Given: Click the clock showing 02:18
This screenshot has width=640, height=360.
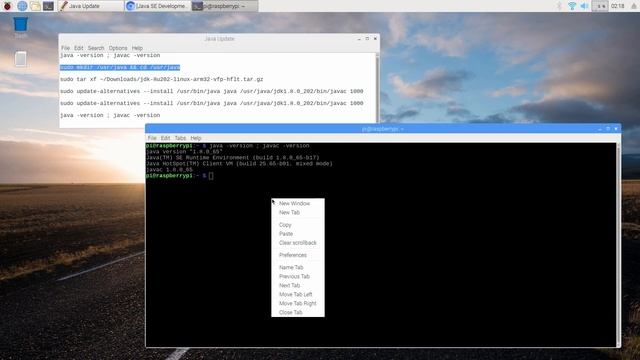Looking at the screenshot, I should click(x=618, y=6).
